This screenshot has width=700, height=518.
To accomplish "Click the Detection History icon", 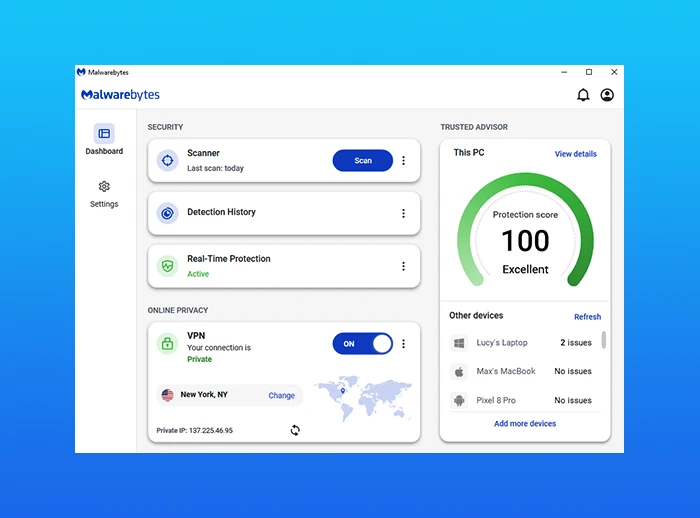I will point(167,213).
